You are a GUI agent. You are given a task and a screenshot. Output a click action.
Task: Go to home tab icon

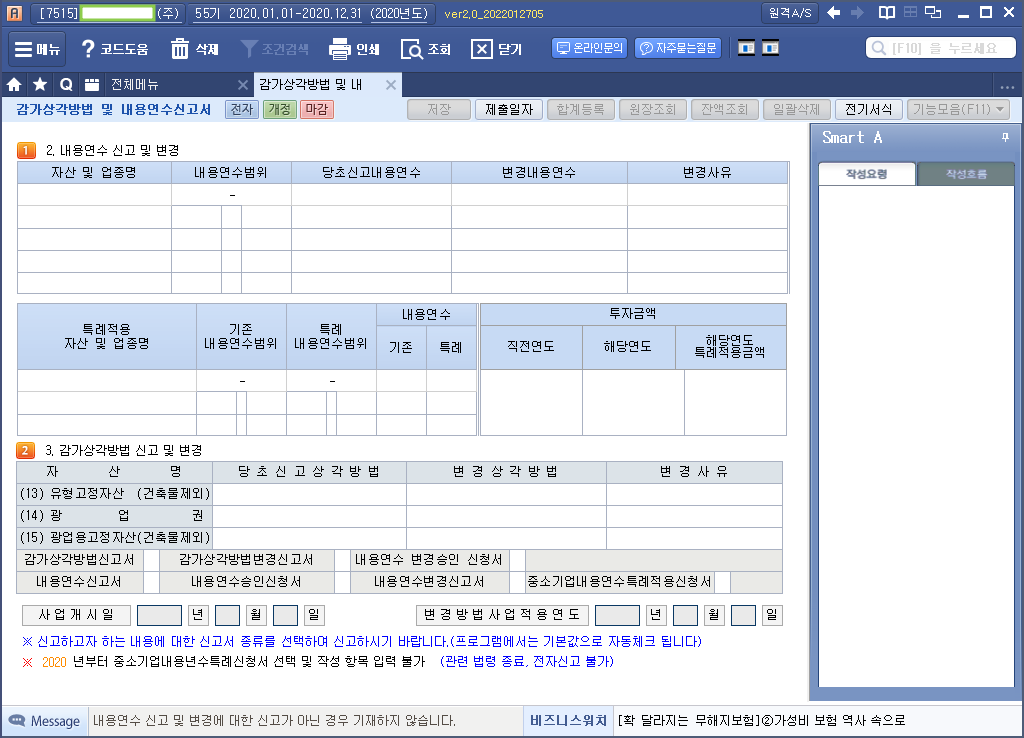pos(14,84)
